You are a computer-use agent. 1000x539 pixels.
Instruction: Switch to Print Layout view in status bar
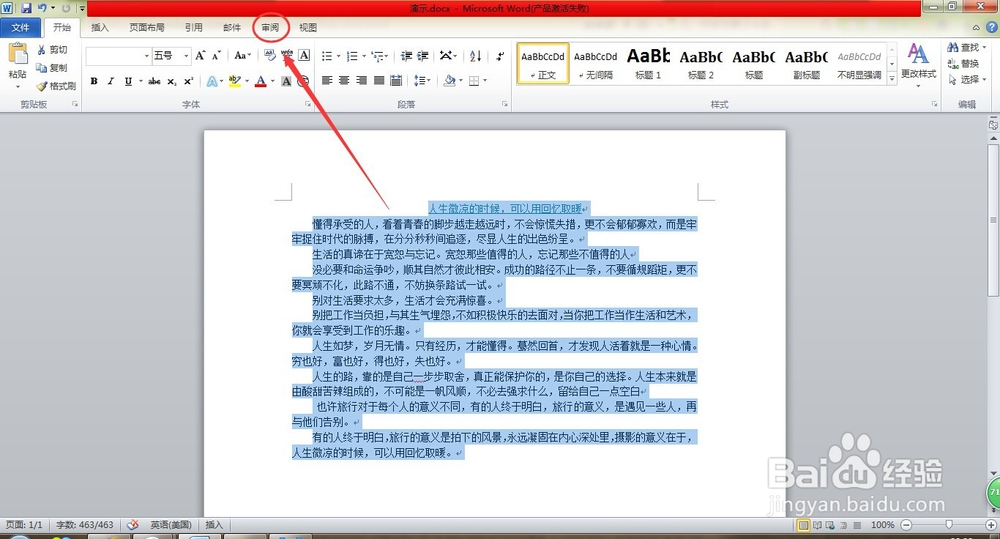[x=804, y=525]
